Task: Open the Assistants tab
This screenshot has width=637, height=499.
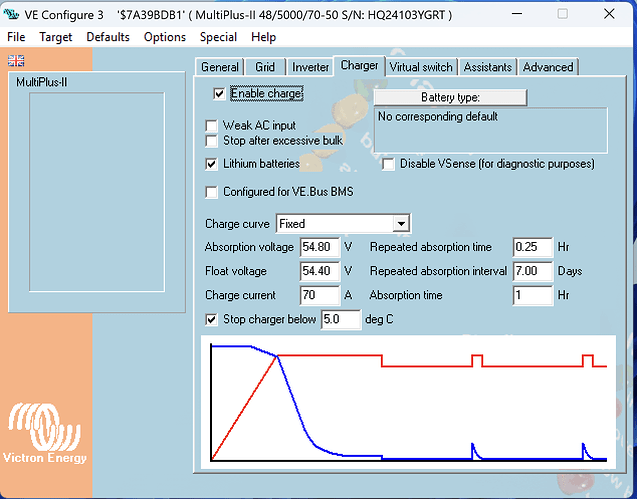Action: point(488,67)
